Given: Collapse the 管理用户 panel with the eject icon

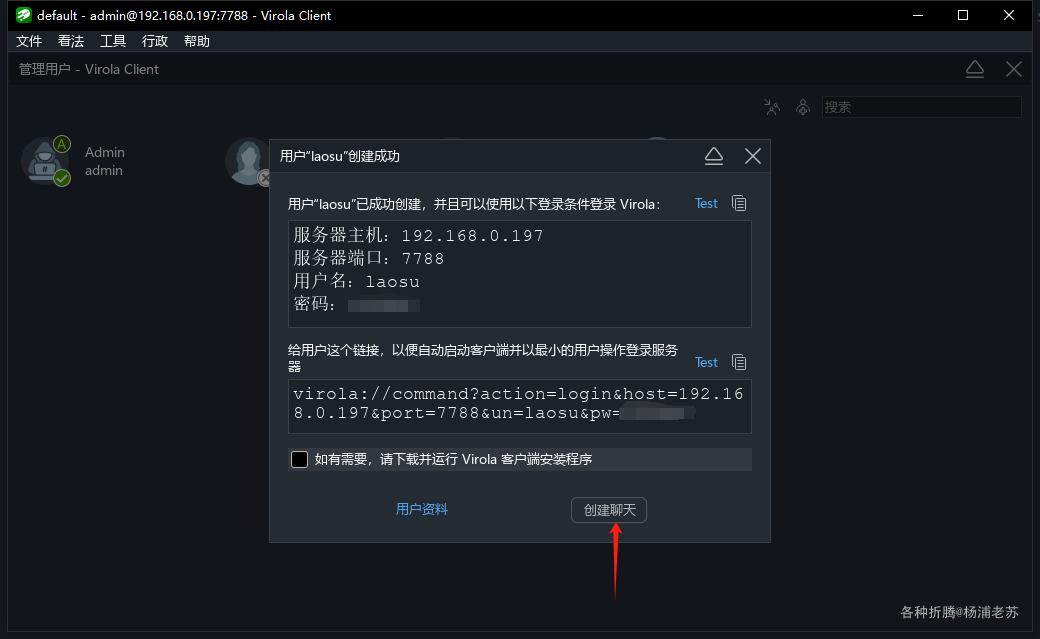Looking at the screenshot, I should (x=974, y=69).
